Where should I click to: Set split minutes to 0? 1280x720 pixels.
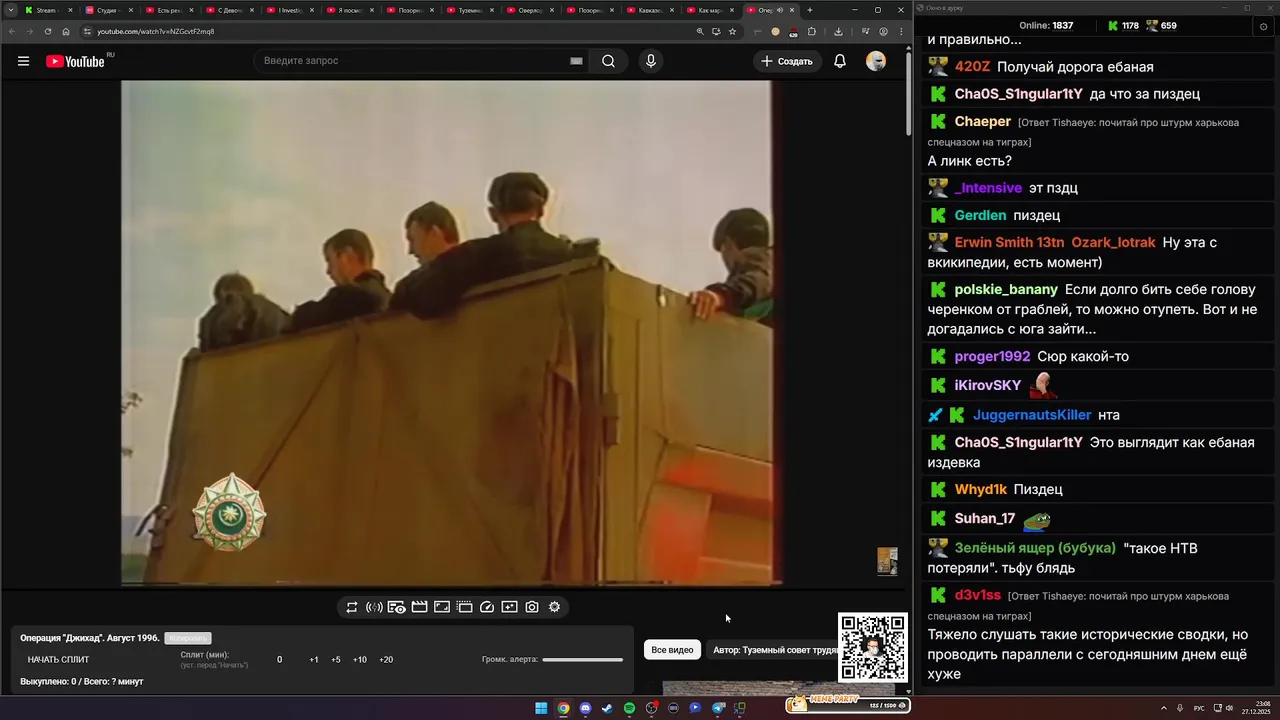coord(280,660)
